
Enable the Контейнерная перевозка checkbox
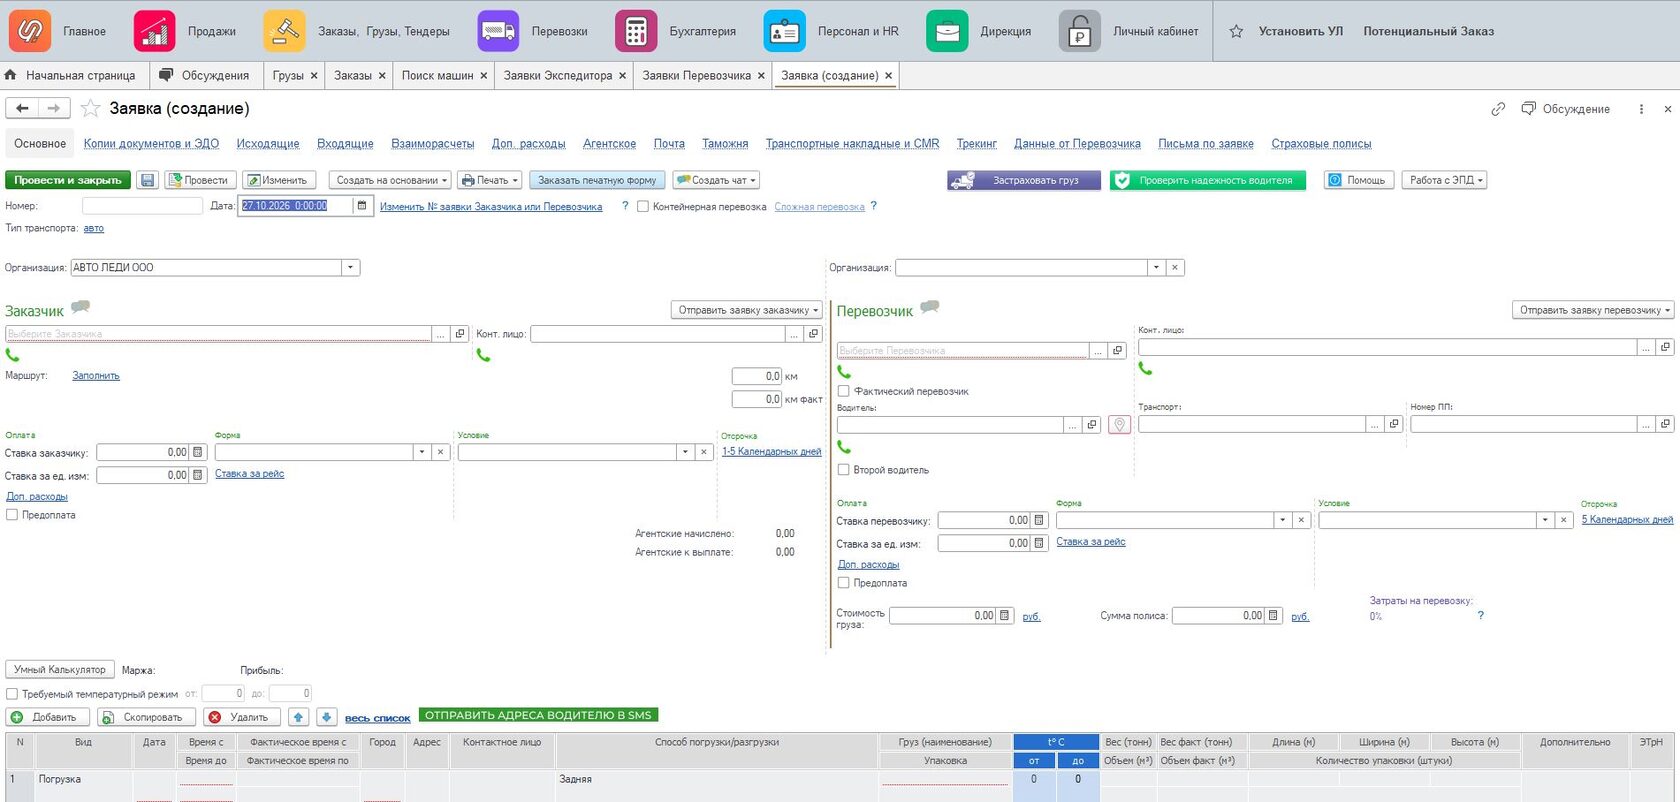pos(643,207)
